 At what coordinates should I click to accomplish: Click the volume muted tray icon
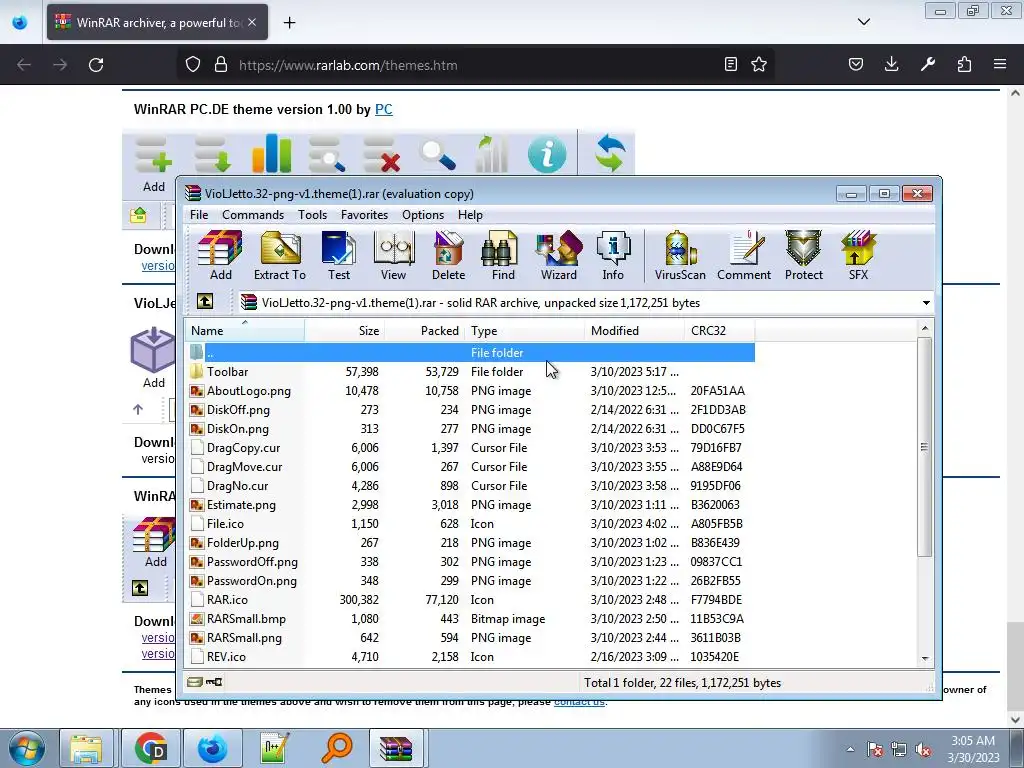(x=923, y=750)
